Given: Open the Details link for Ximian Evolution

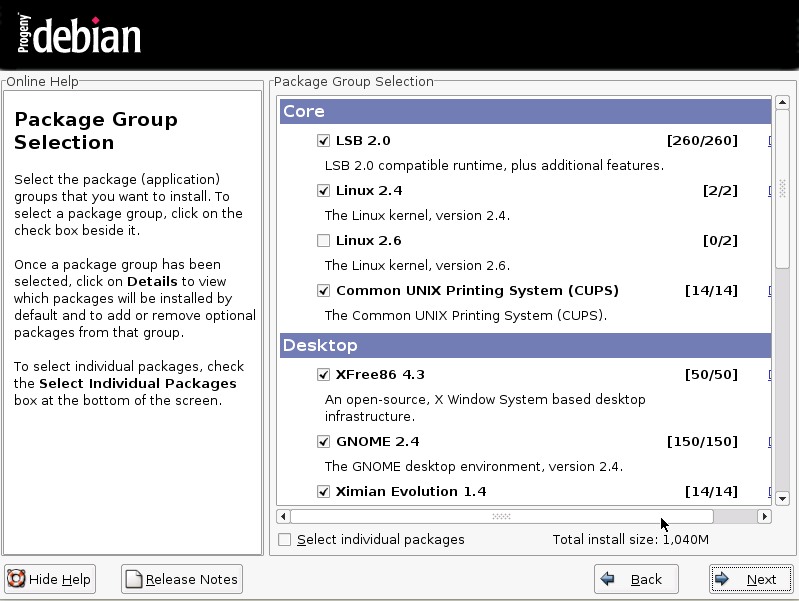Looking at the screenshot, I should tap(769, 491).
